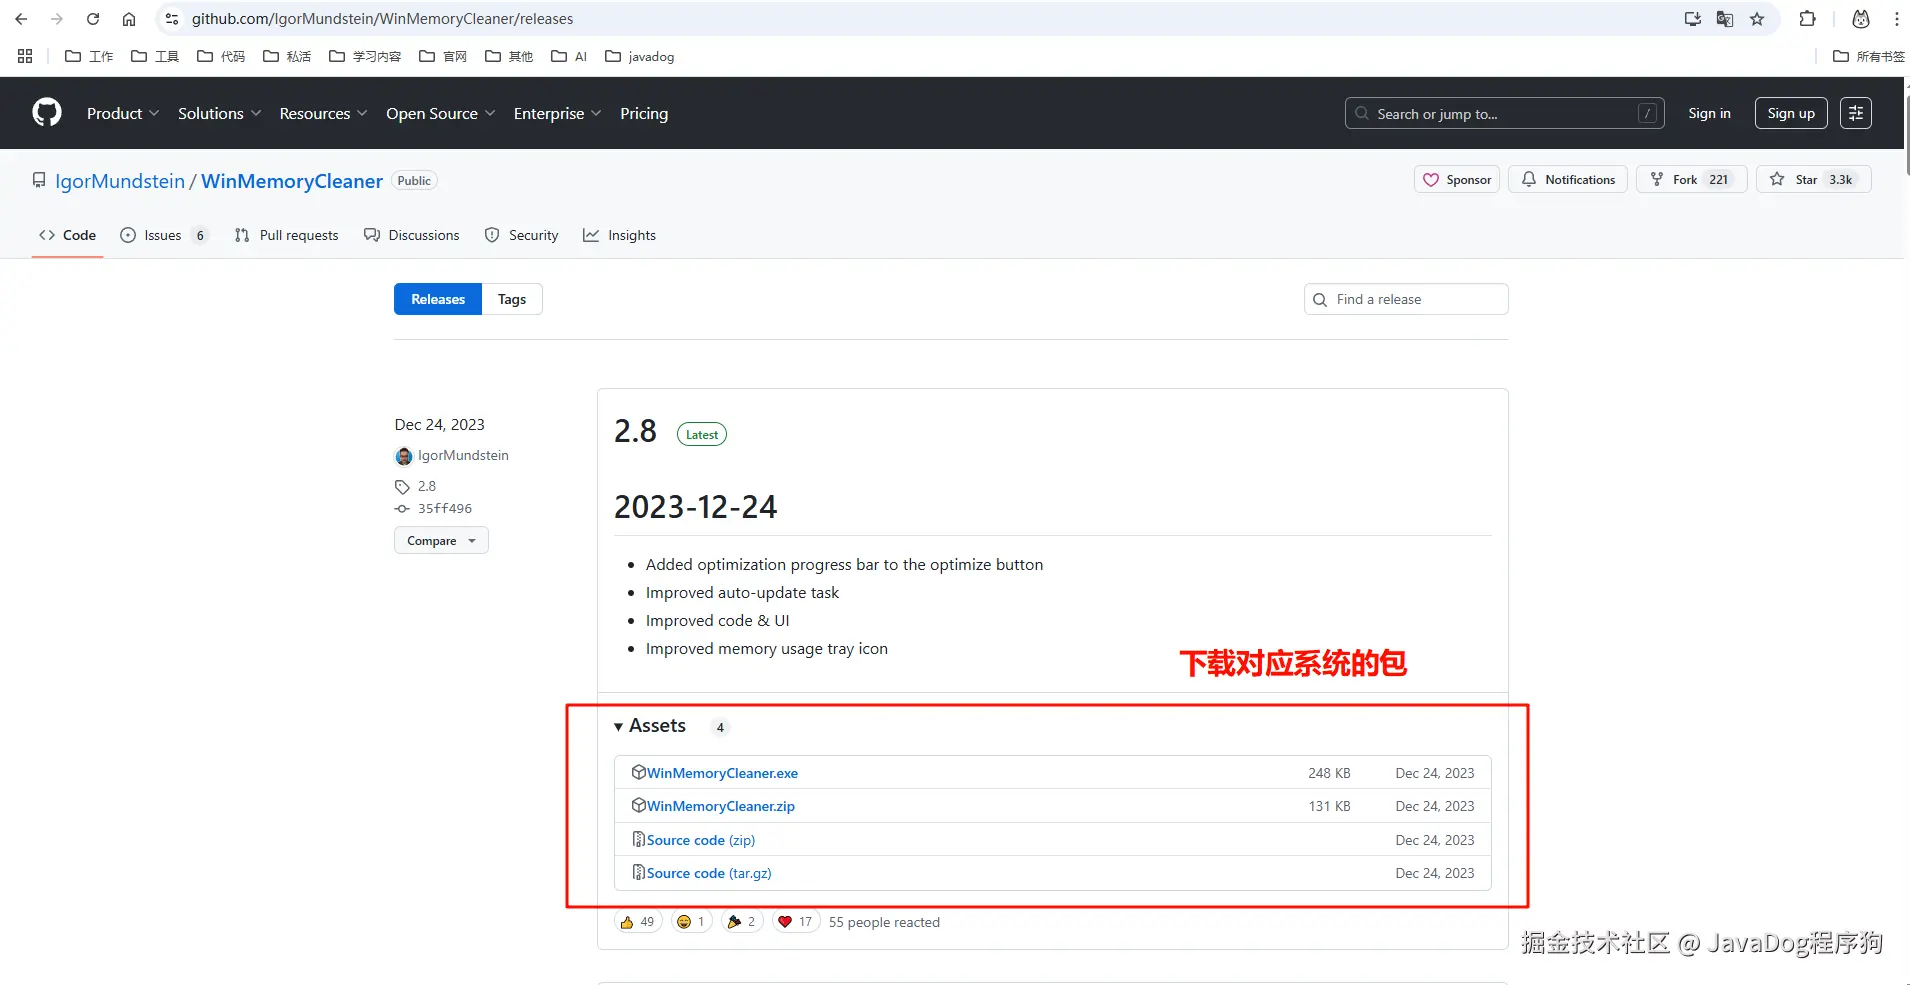Open the 2.8 release title
This screenshot has height=985, width=1910.
[635, 431]
